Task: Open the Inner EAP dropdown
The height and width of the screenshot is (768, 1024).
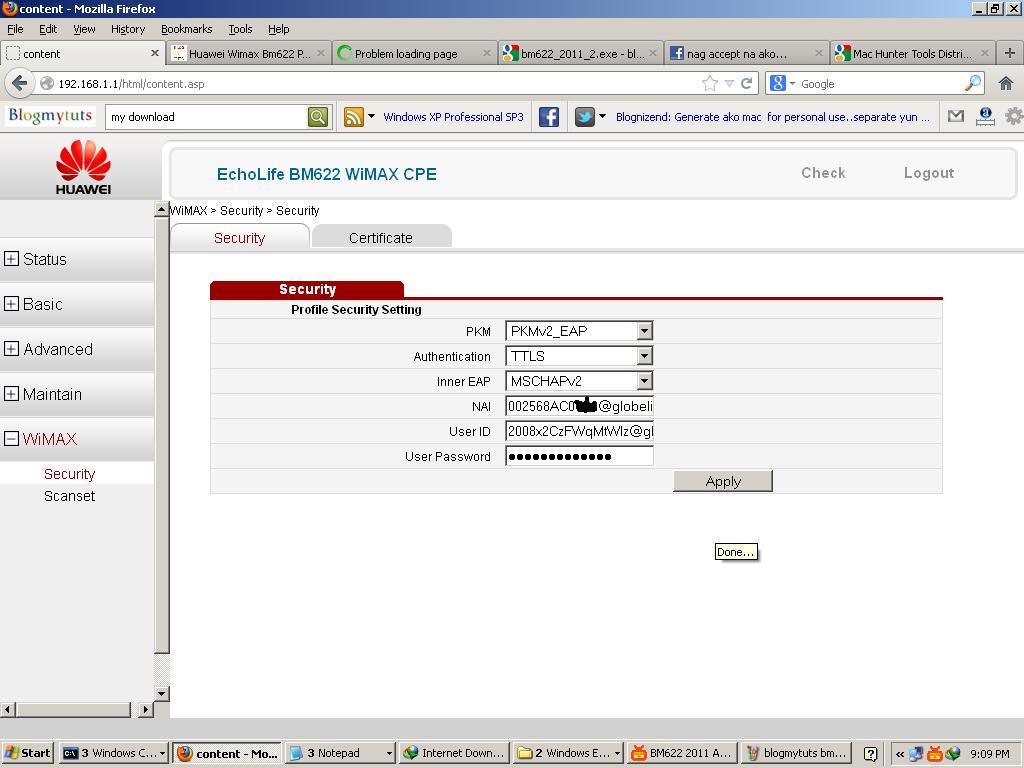Action: click(645, 380)
